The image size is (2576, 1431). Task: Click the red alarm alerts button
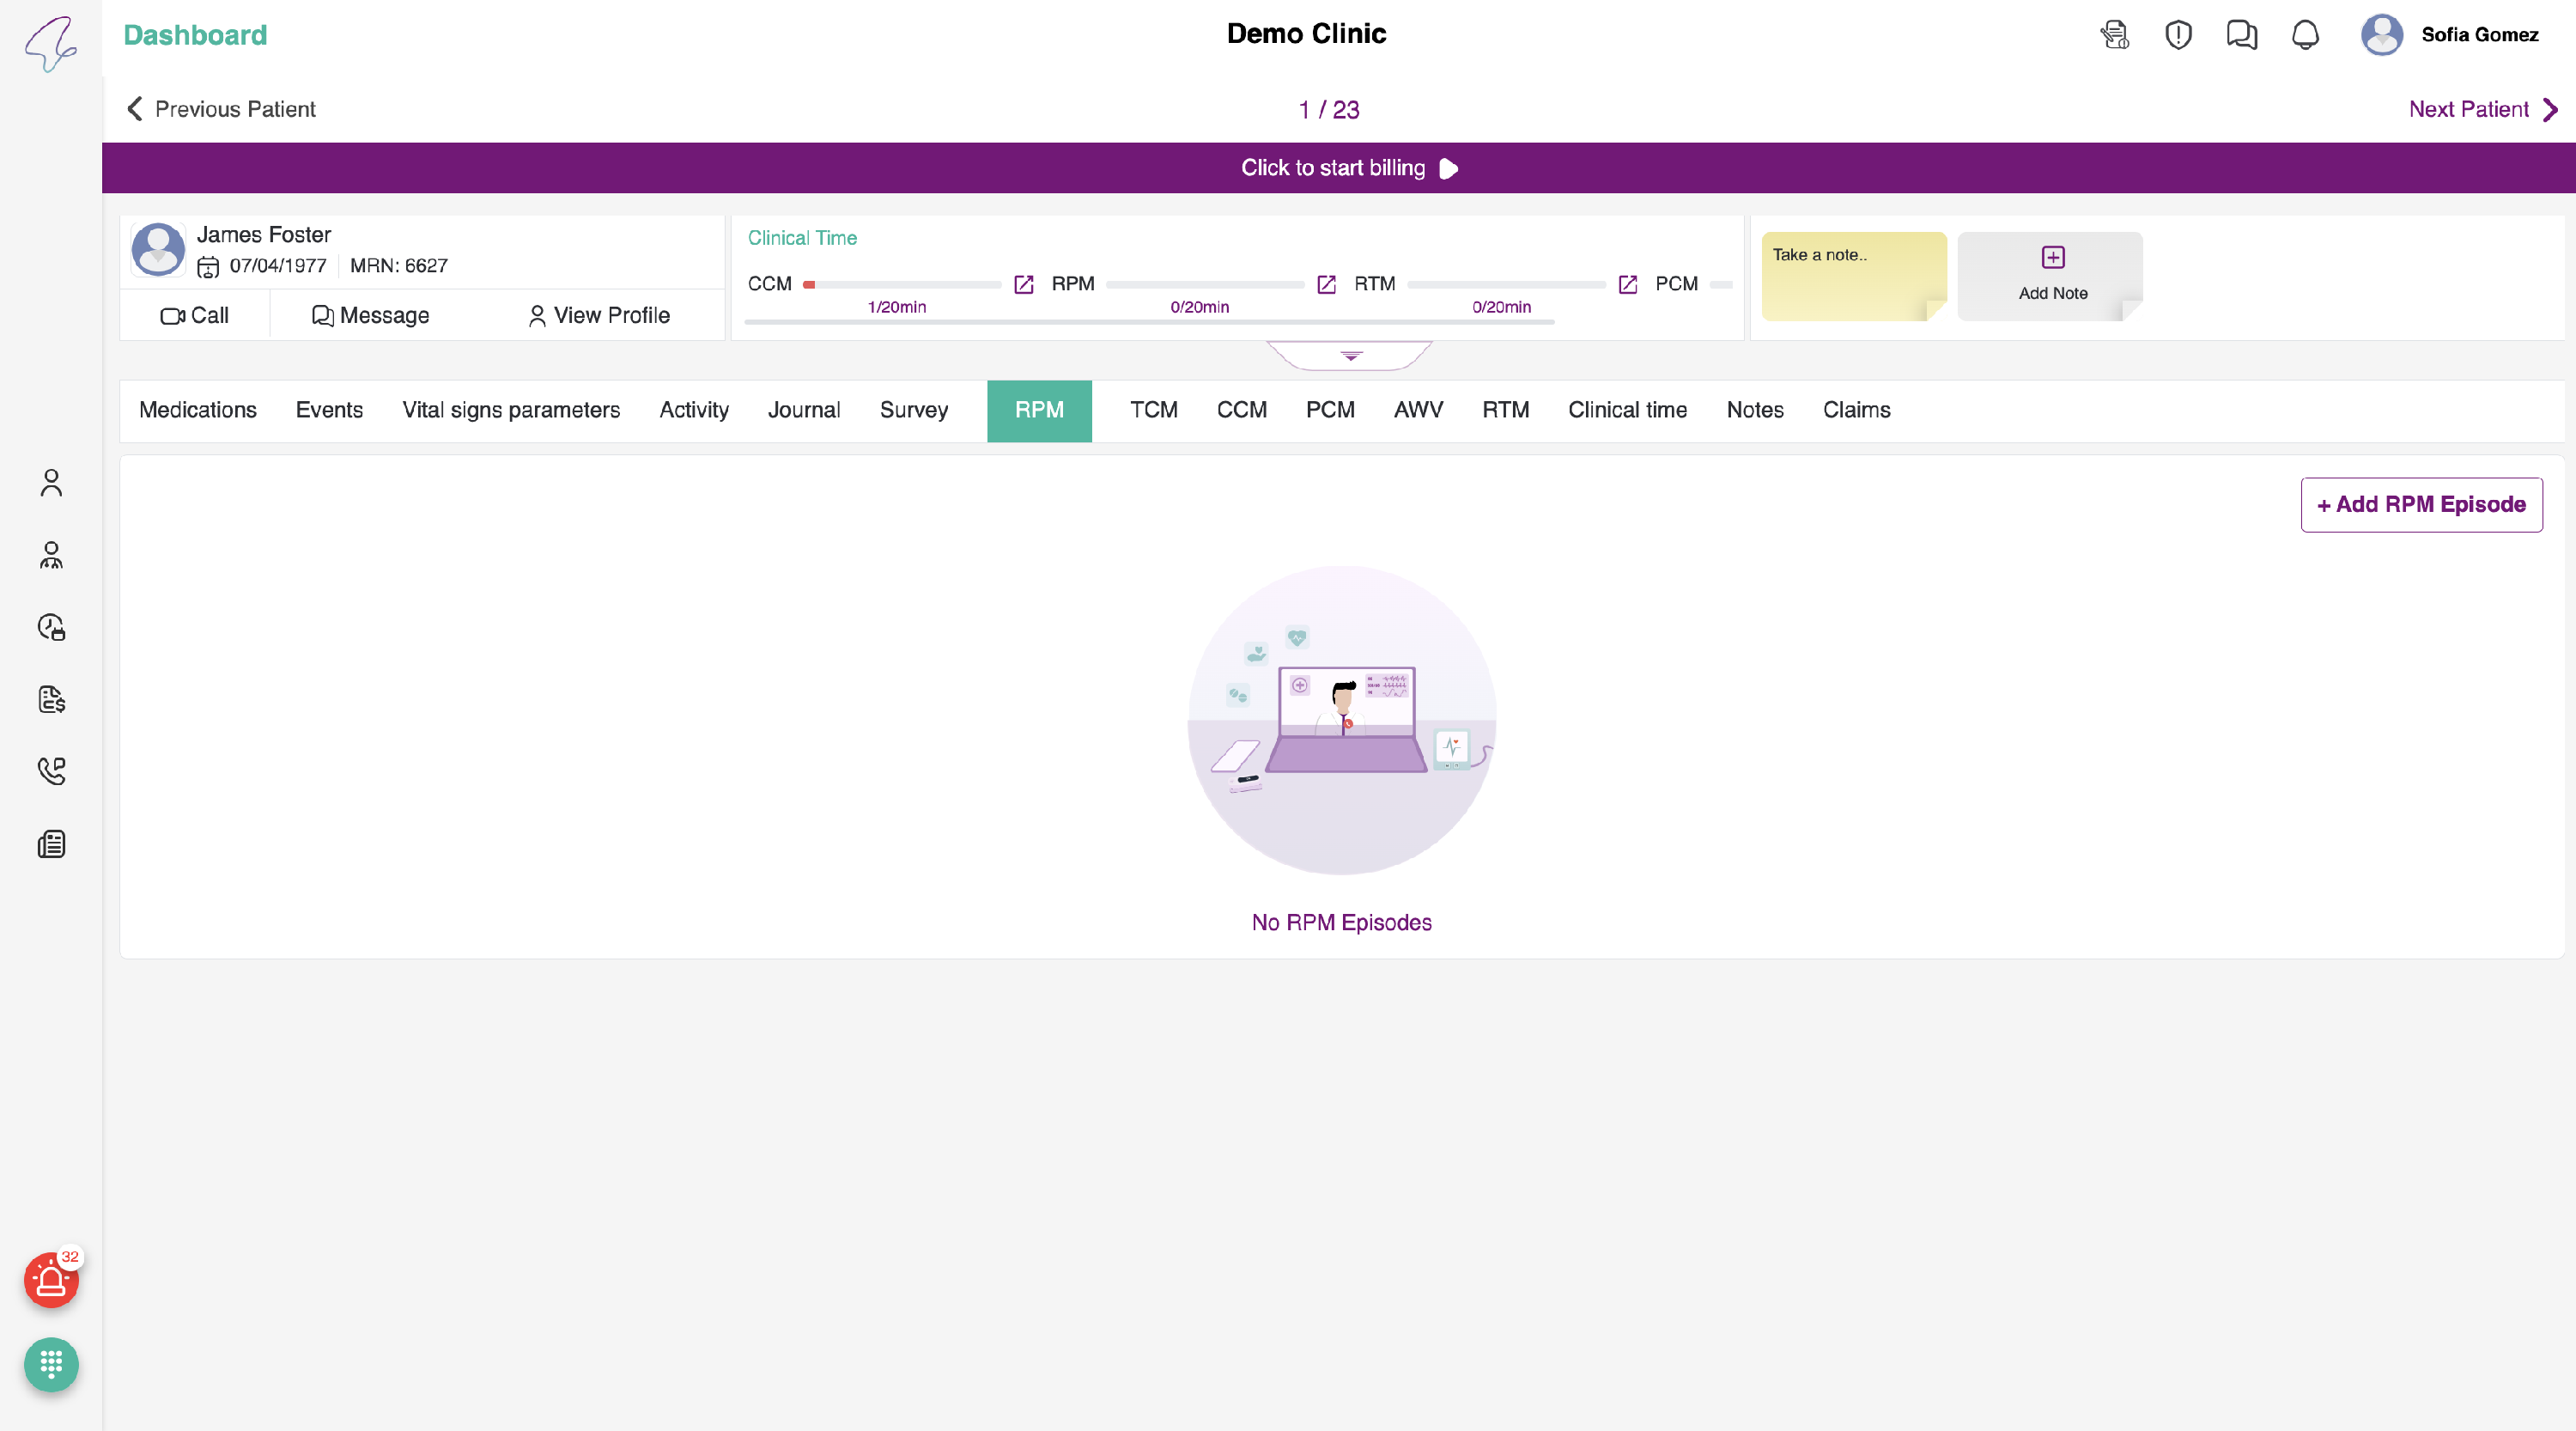pyautogui.click(x=51, y=1280)
